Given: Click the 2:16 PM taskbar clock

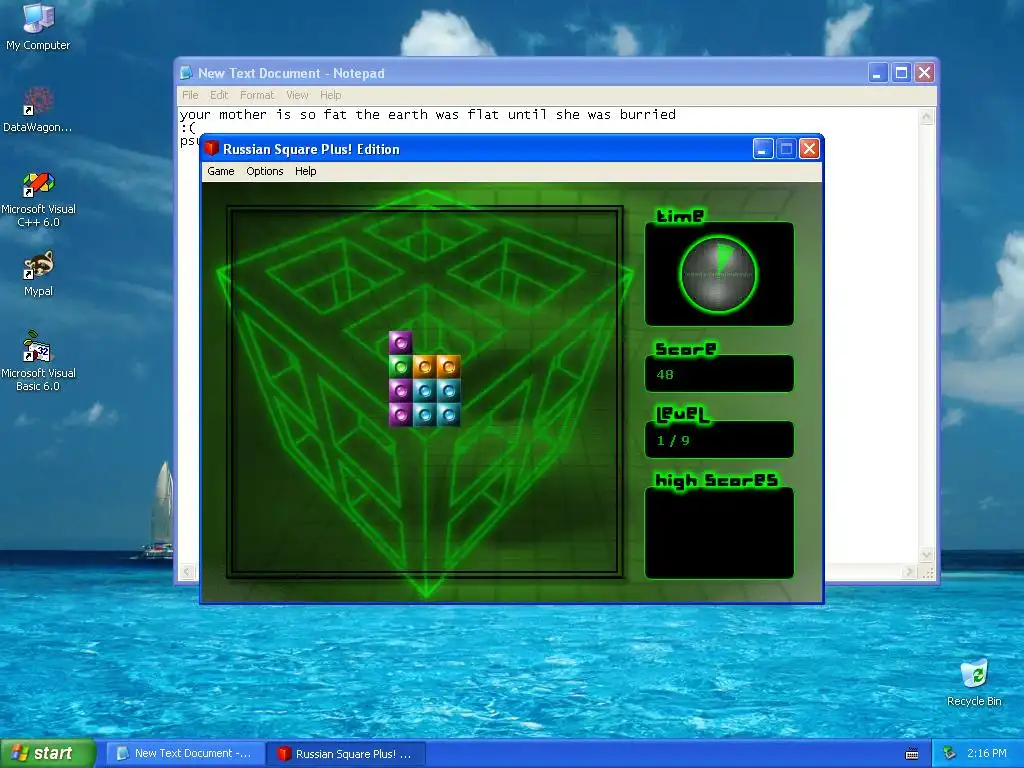Looking at the screenshot, I should [987, 754].
